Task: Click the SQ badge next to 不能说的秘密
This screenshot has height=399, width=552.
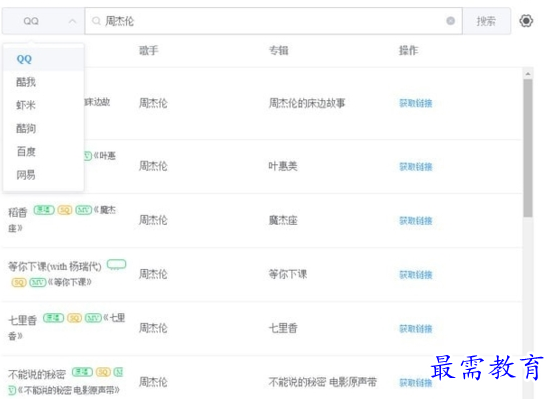Action: [x=103, y=372]
